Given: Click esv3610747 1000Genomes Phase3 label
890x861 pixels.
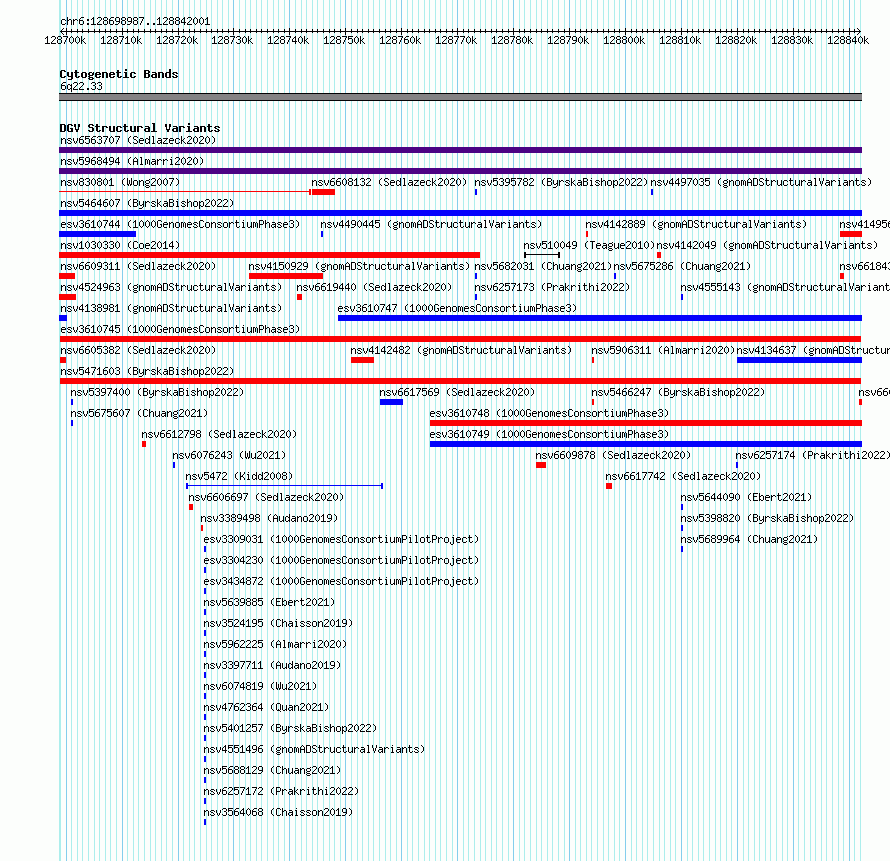Looking at the screenshot, I should 457,308.
